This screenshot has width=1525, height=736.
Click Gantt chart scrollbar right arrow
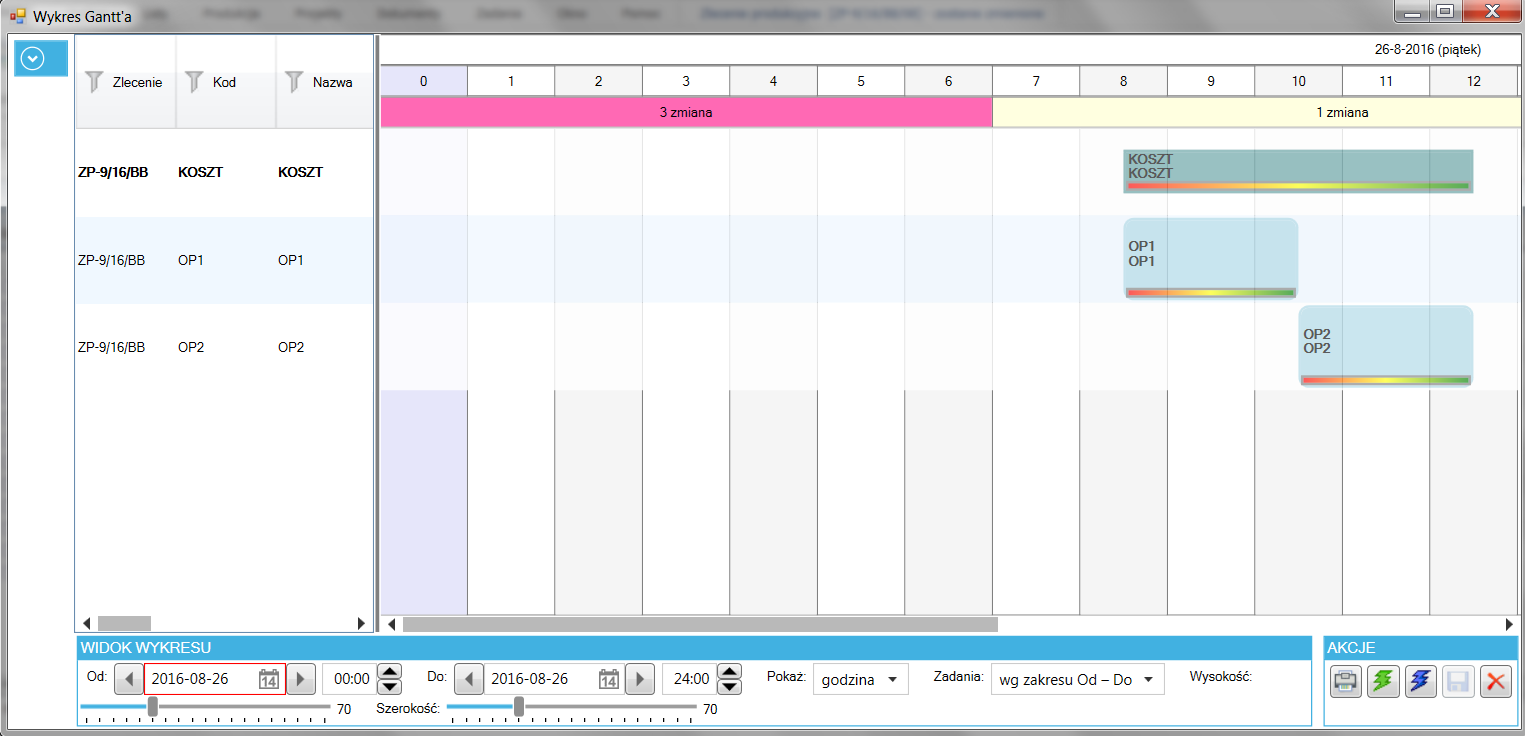[x=1510, y=624]
